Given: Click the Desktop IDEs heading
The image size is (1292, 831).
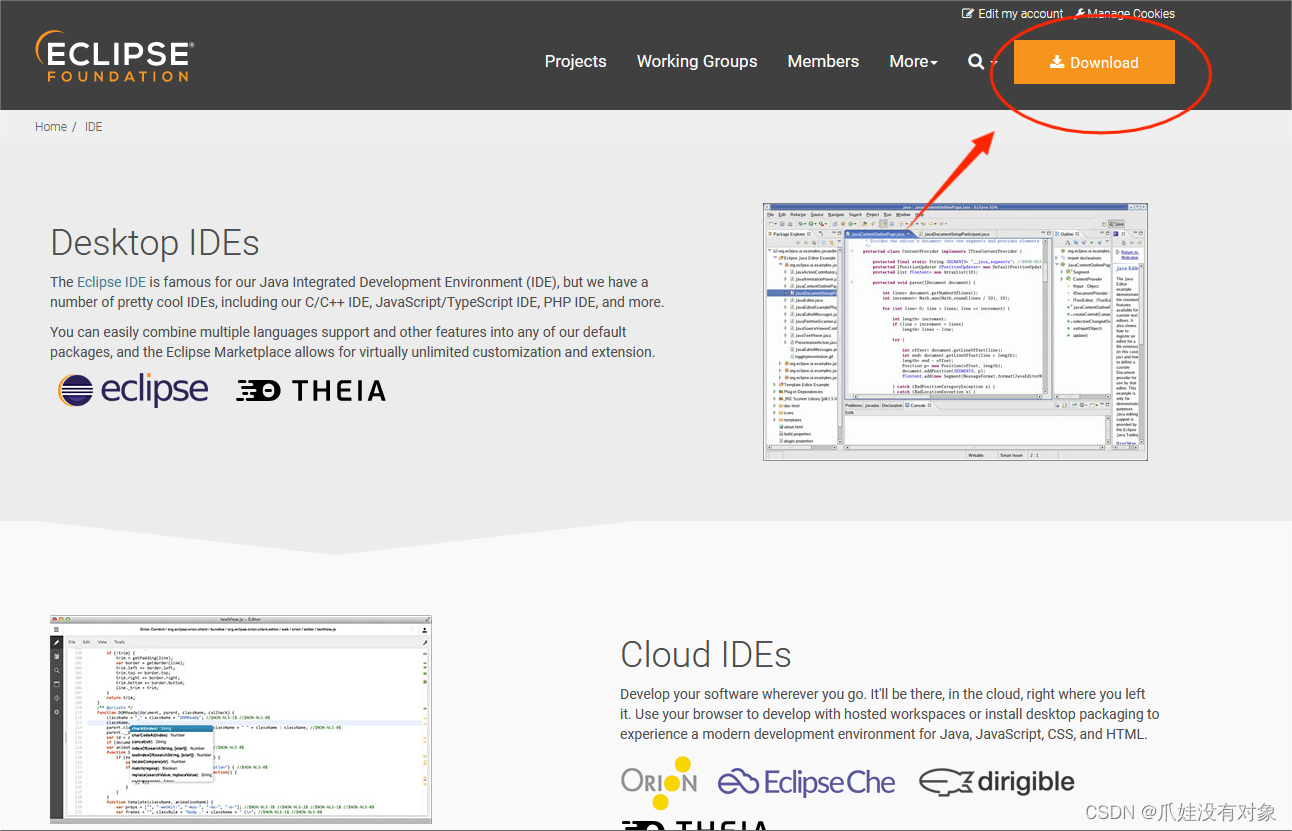Looking at the screenshot, I should pos(155,243).
